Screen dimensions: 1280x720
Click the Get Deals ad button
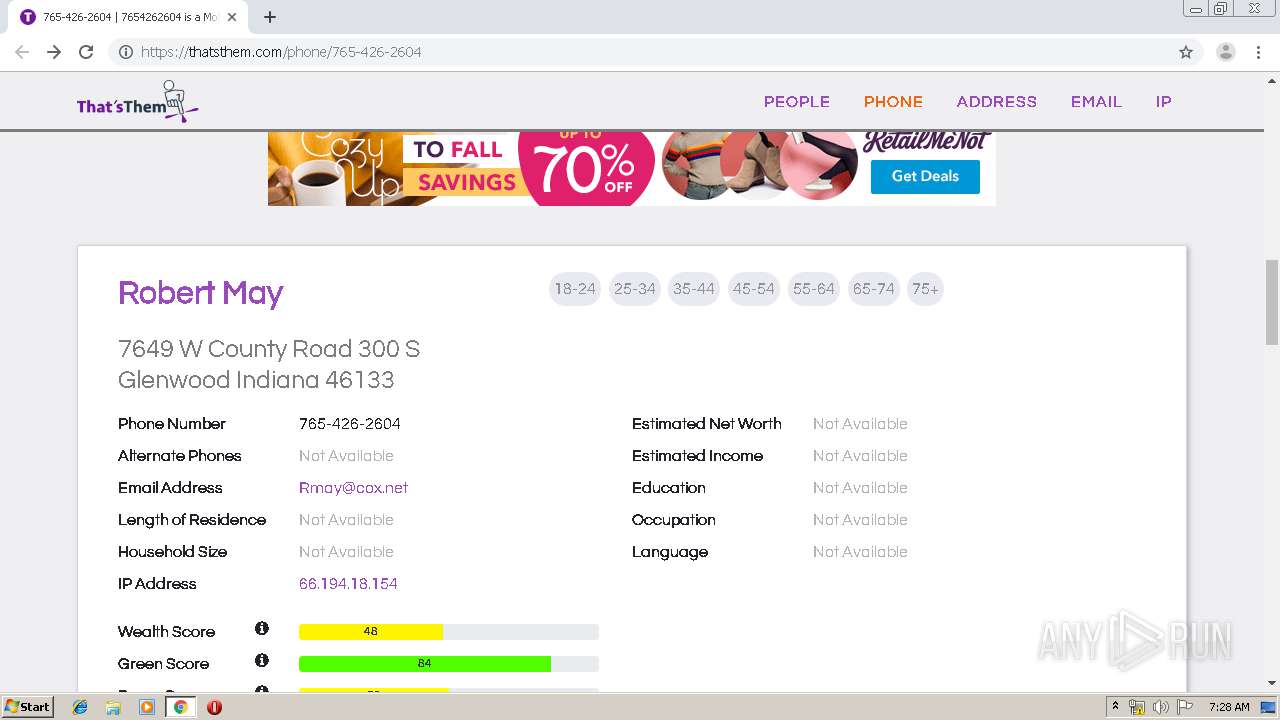point(925,176)
